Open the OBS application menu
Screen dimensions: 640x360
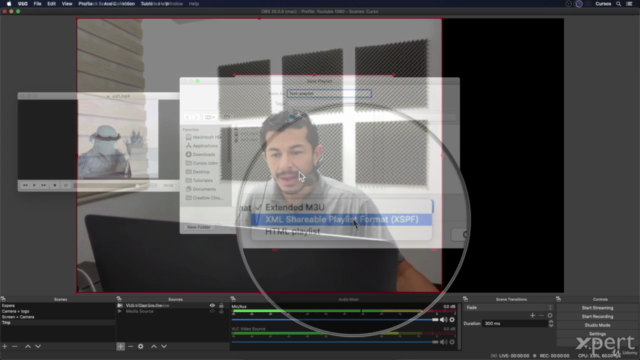click(x=23, y=4)
